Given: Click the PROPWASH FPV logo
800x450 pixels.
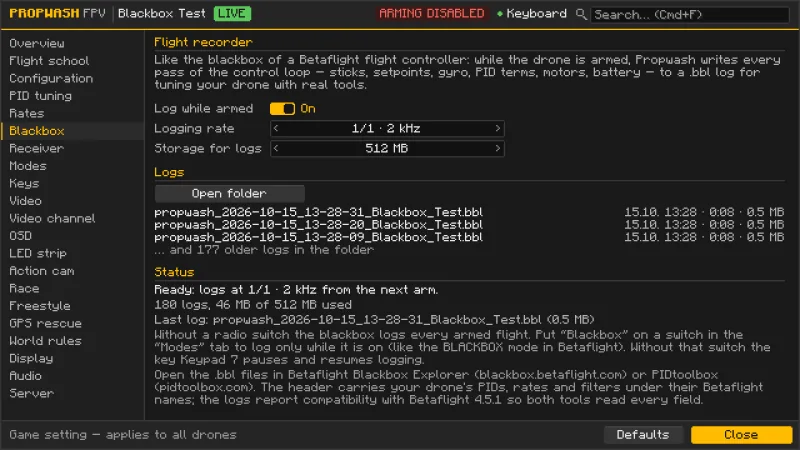Looking at the screenshot, I should click(57, 13).
